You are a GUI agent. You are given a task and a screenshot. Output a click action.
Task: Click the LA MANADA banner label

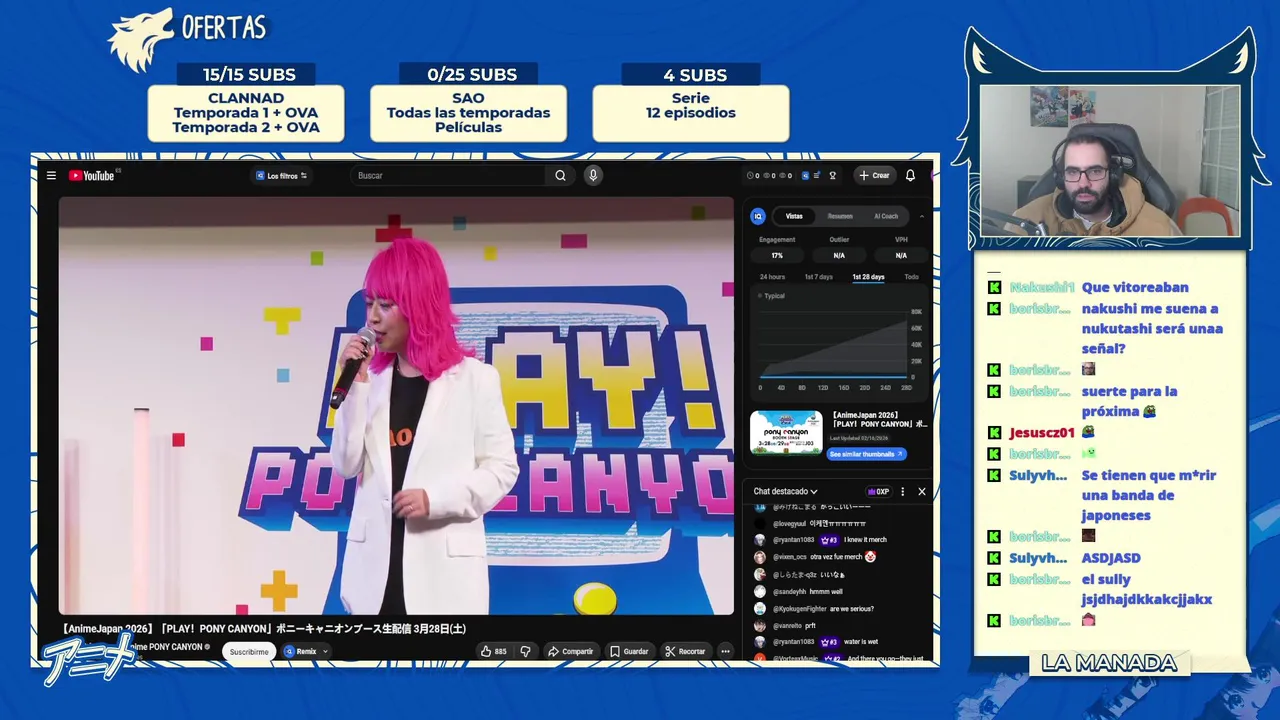(x=1109, y=663)
